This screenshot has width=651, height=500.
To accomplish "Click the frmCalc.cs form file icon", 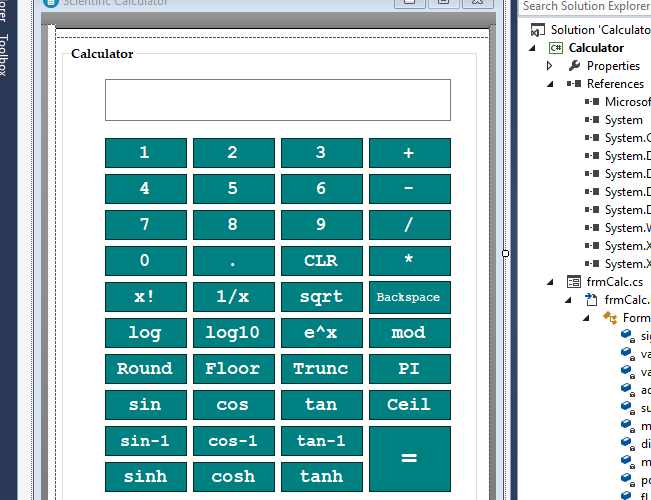I will tap(574, 282).
